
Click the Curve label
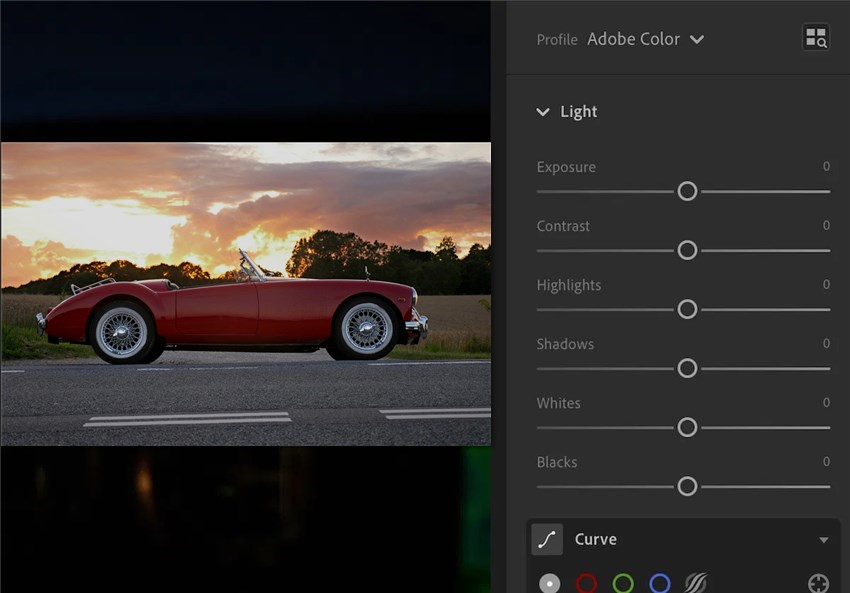pyautogui.click(x=595, y=539)
